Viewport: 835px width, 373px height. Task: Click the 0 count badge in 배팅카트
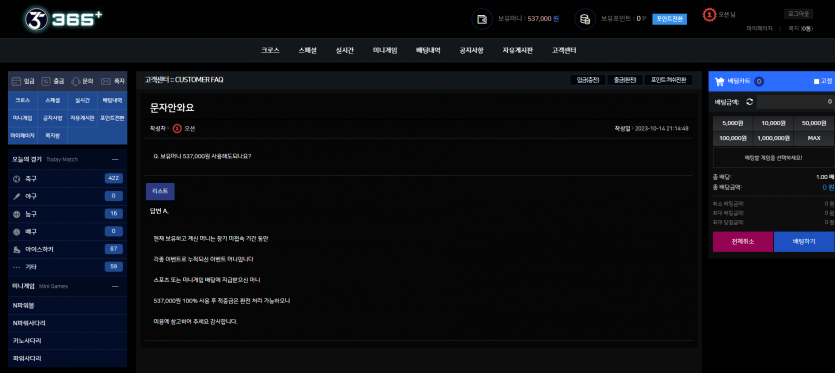coord(758,82)
